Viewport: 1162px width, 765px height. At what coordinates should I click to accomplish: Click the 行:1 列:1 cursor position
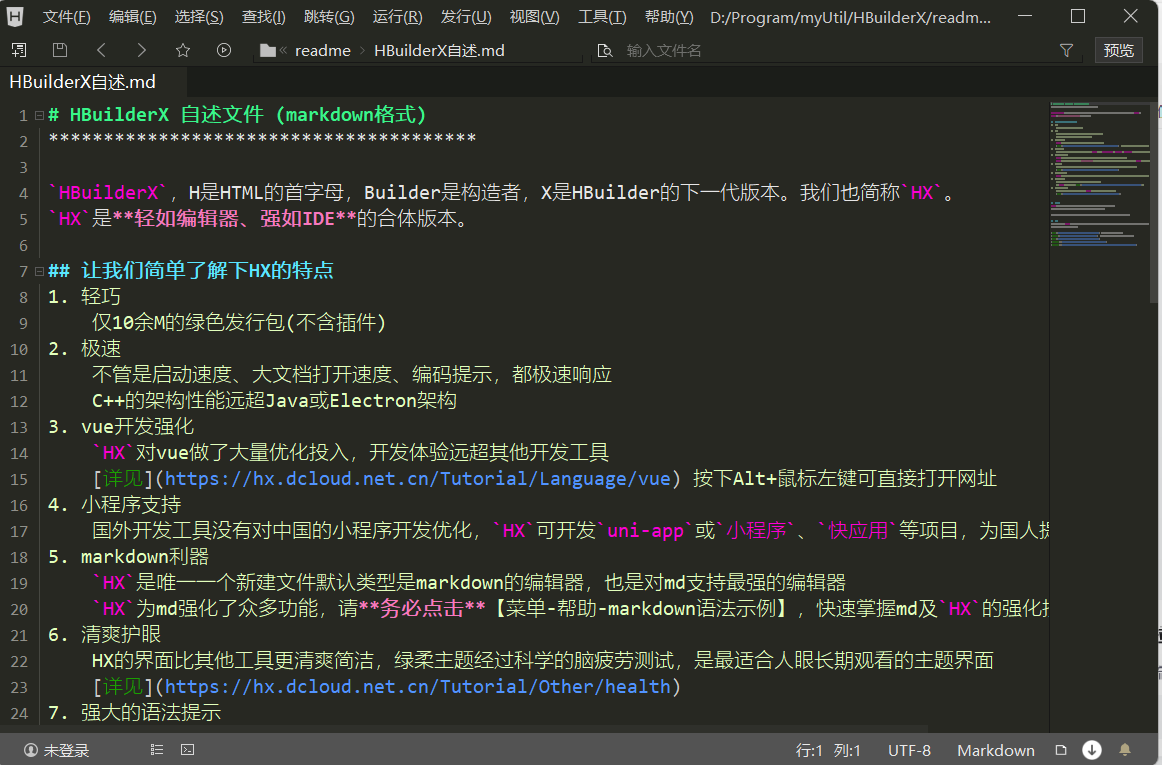[828, 750]
